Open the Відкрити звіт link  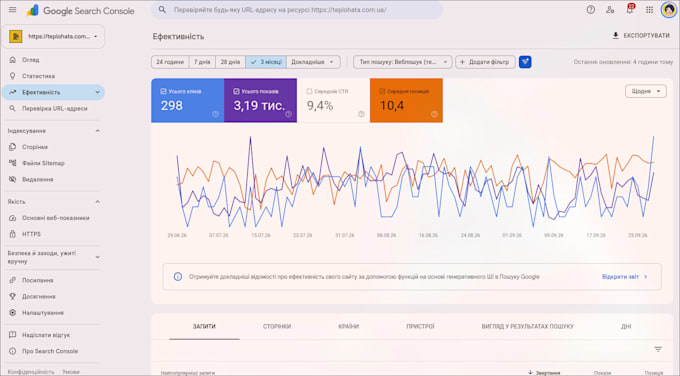click(x=624, y=277)
